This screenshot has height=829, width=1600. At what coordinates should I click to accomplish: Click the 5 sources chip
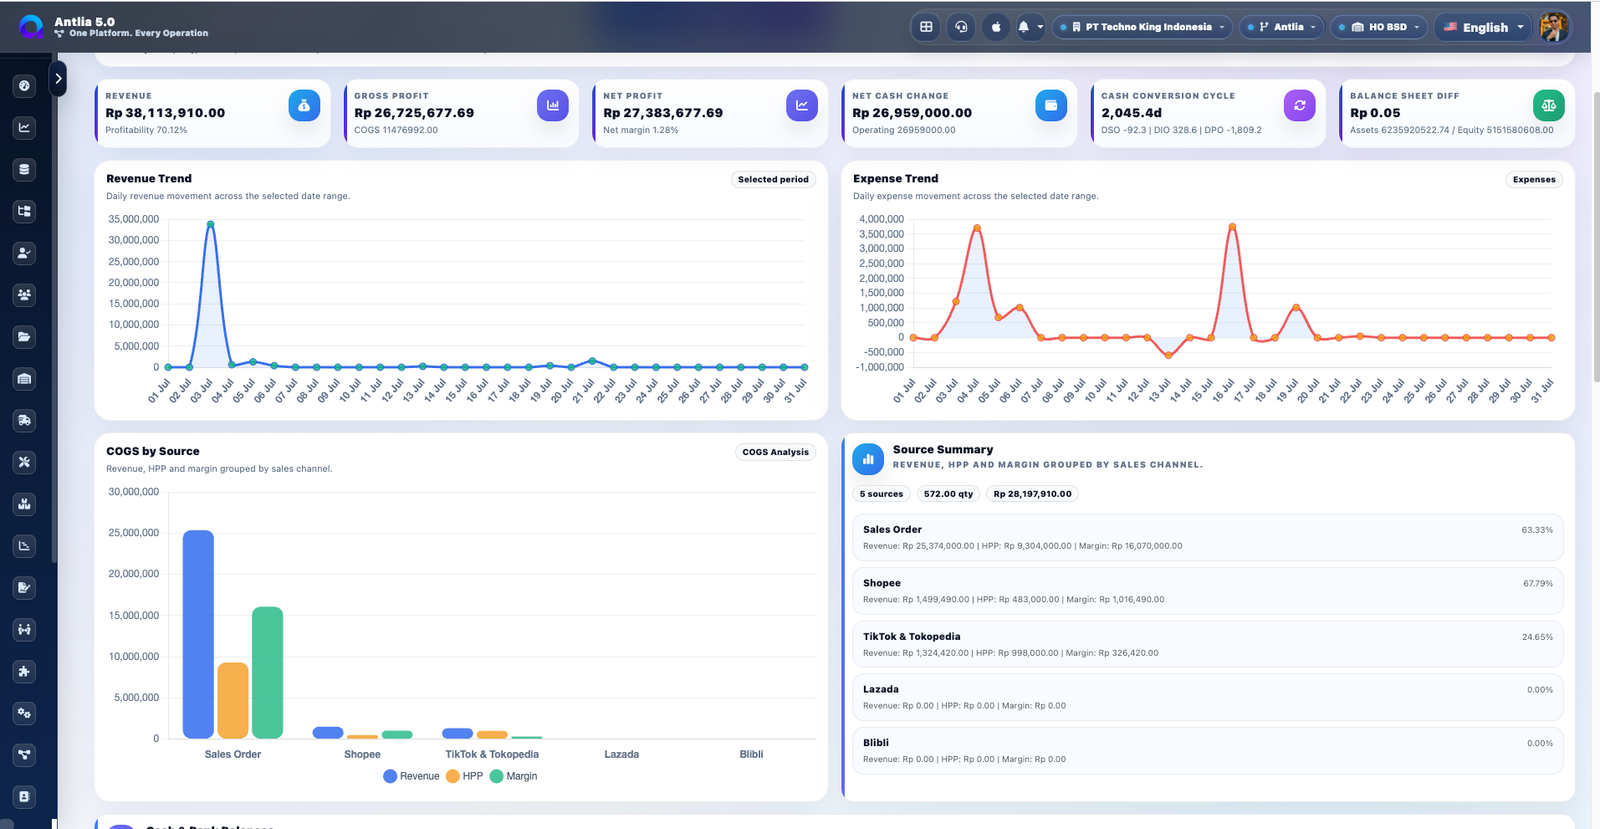pos(881,494)
